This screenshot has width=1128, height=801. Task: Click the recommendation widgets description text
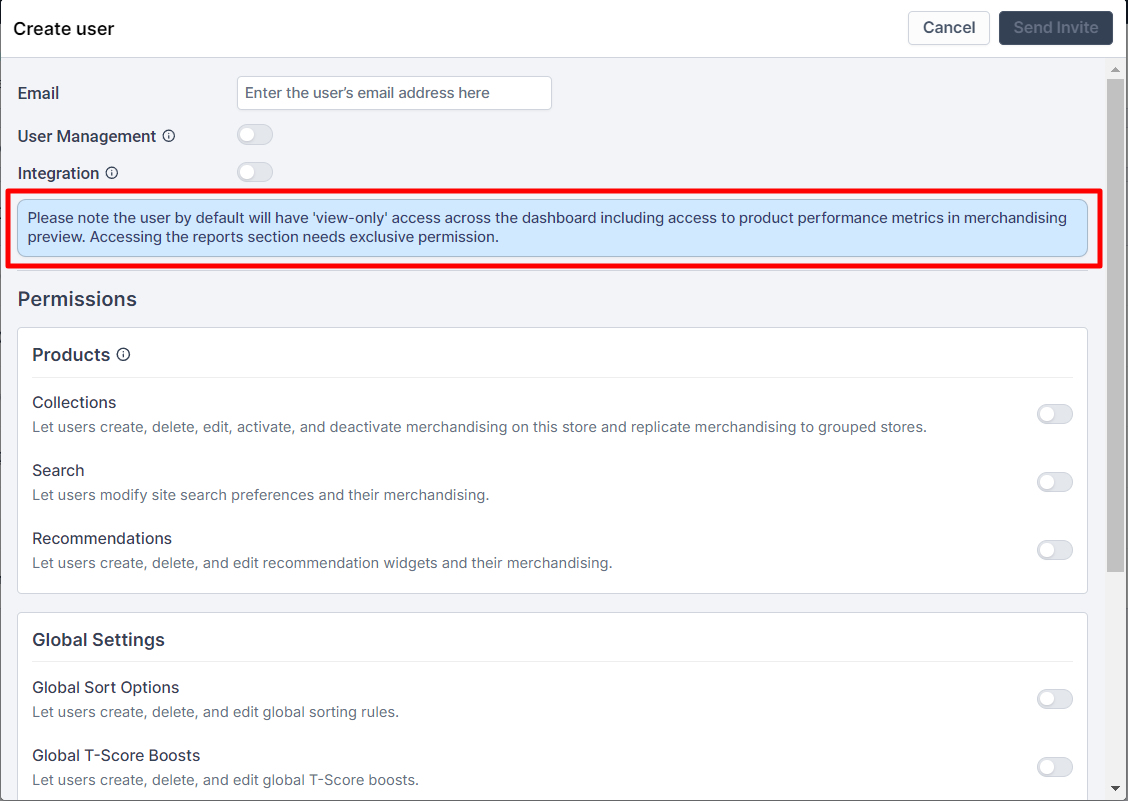(x=322, y=563)
